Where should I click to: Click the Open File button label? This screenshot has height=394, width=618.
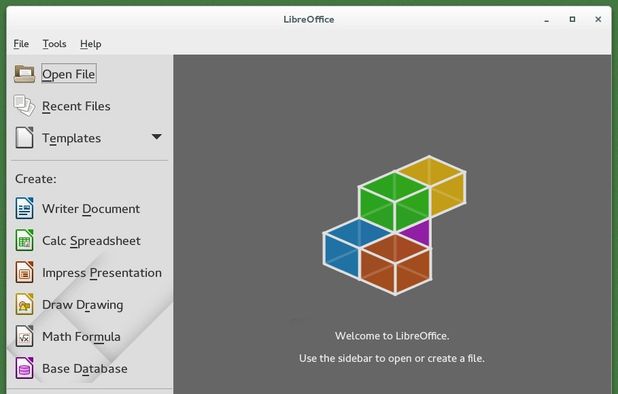point(69,74)
